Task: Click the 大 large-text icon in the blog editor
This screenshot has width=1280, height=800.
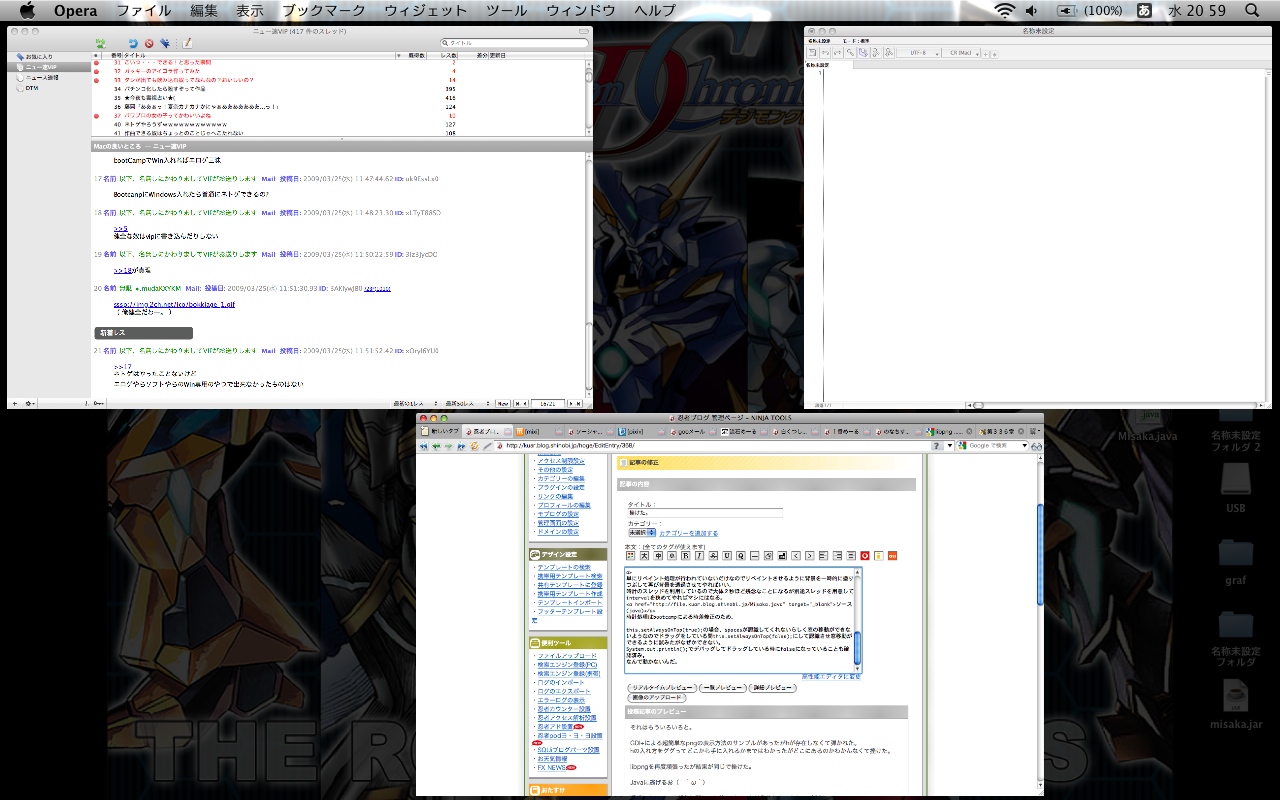Action: [645, 556]
